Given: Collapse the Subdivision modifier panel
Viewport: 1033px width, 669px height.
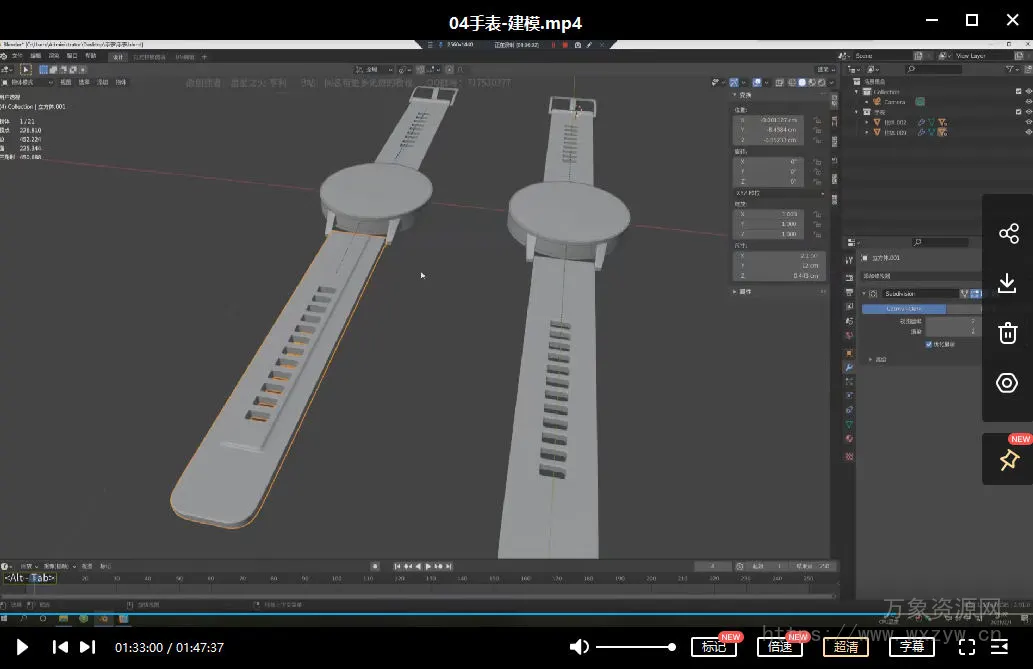Looking at the screenshot, I should pos(864,294).
